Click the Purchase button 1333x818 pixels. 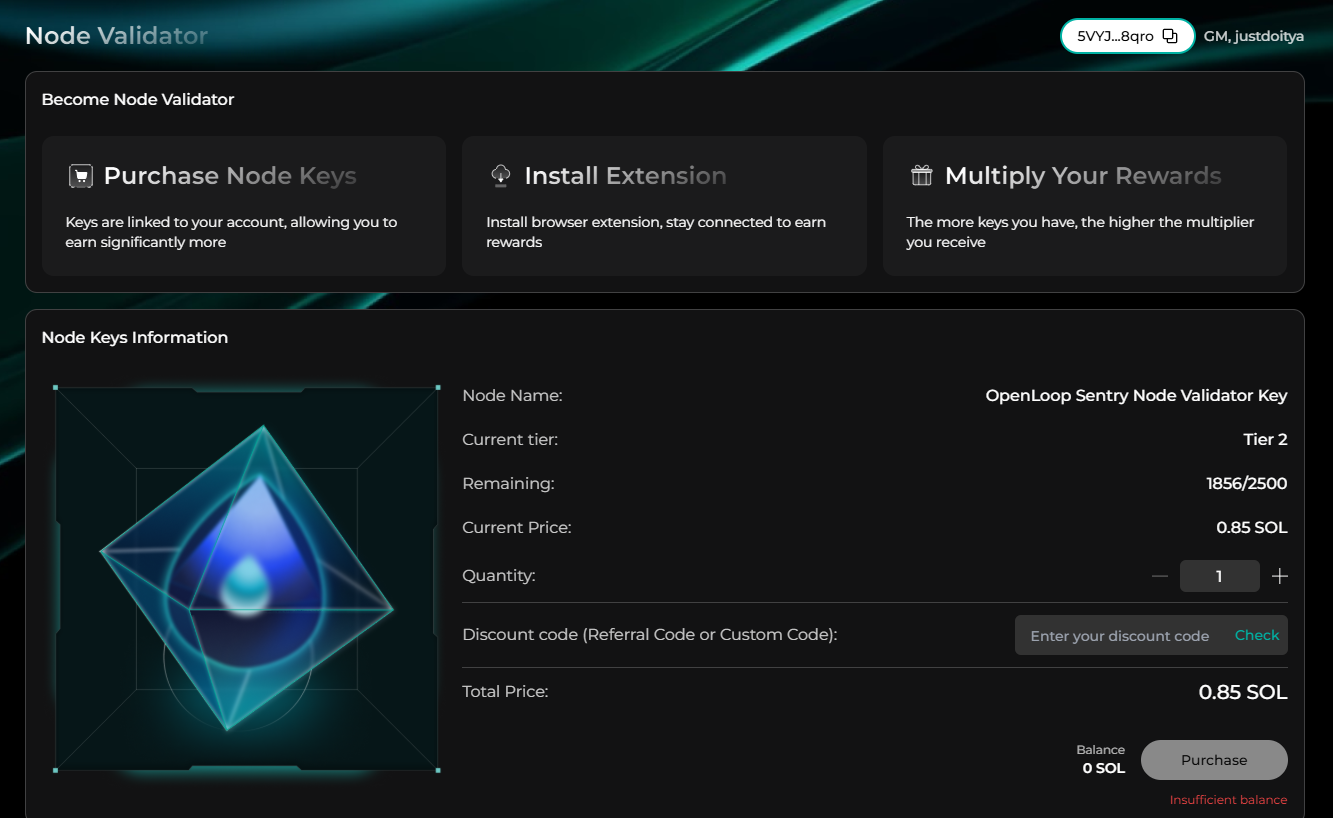(x=1214, y=760)
